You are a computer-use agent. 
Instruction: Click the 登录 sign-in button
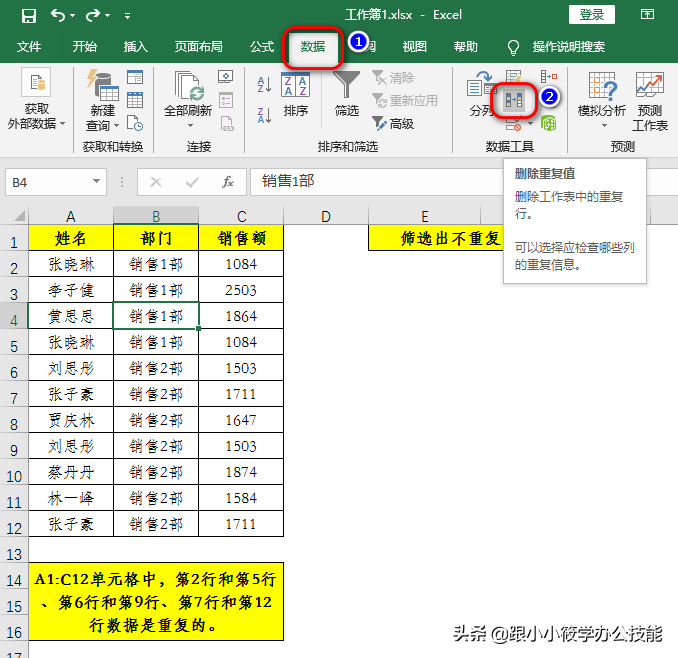tap(592, 15)
